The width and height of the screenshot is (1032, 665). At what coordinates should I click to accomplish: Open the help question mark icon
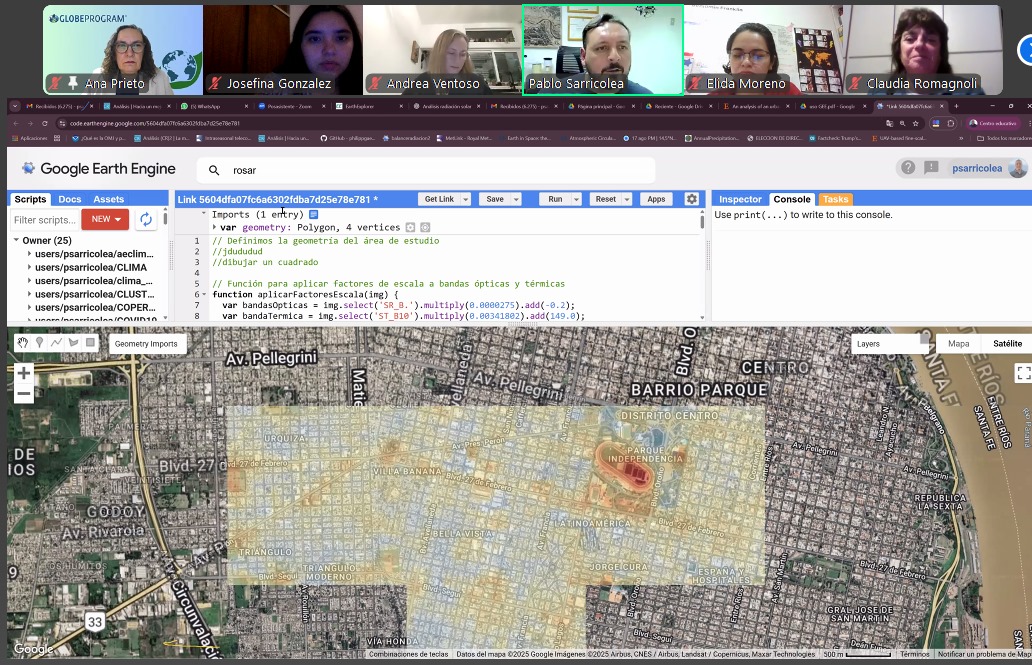[x=908, y=168]
